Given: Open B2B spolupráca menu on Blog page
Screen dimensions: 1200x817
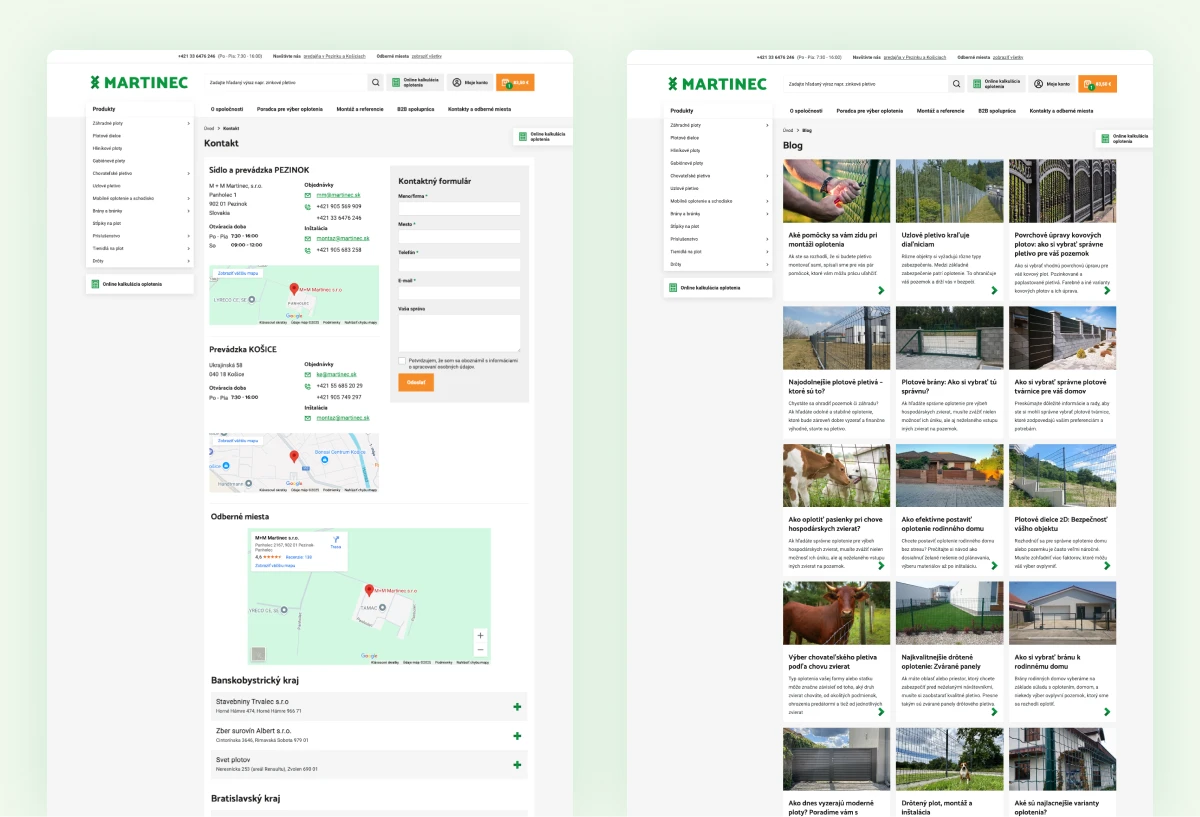Looking at the screenshot, I should click(x=997, y=111).
